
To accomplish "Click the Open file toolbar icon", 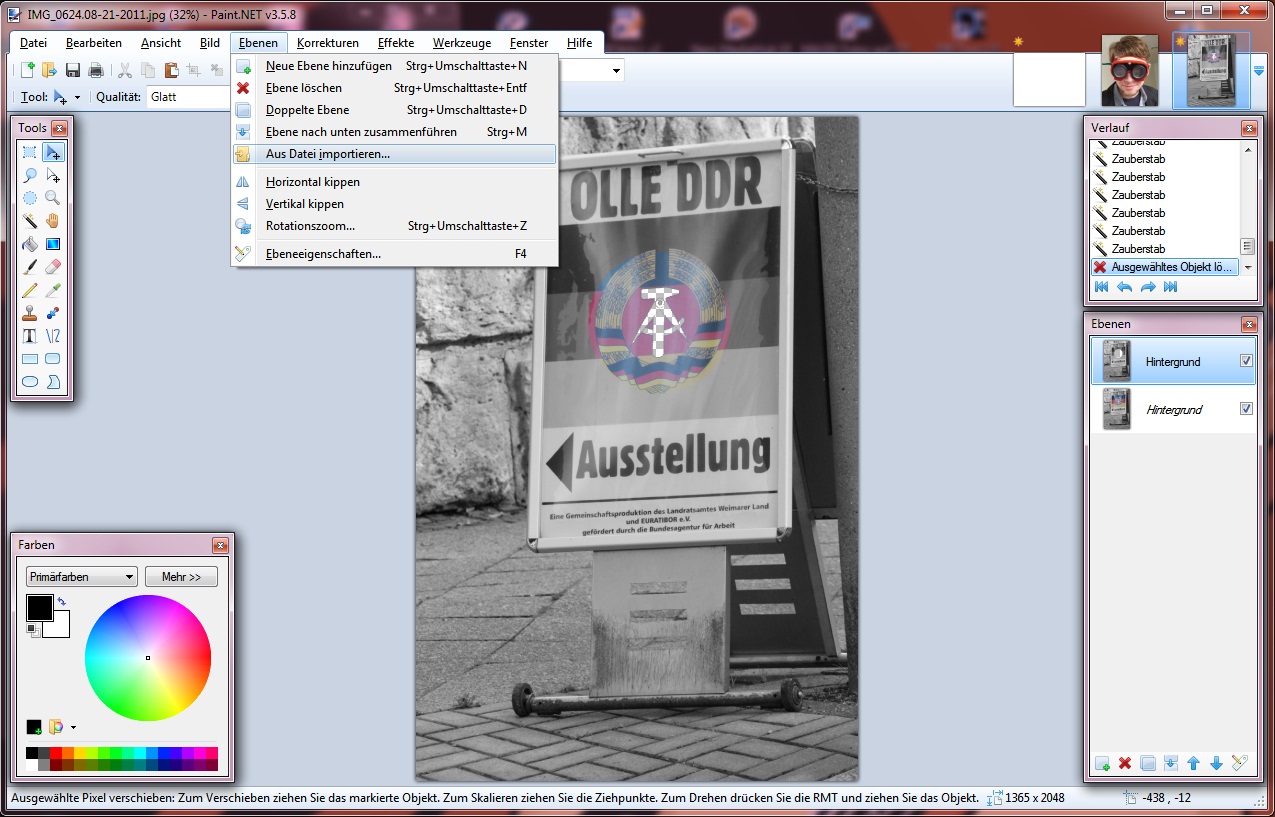I will pos(49,70).
